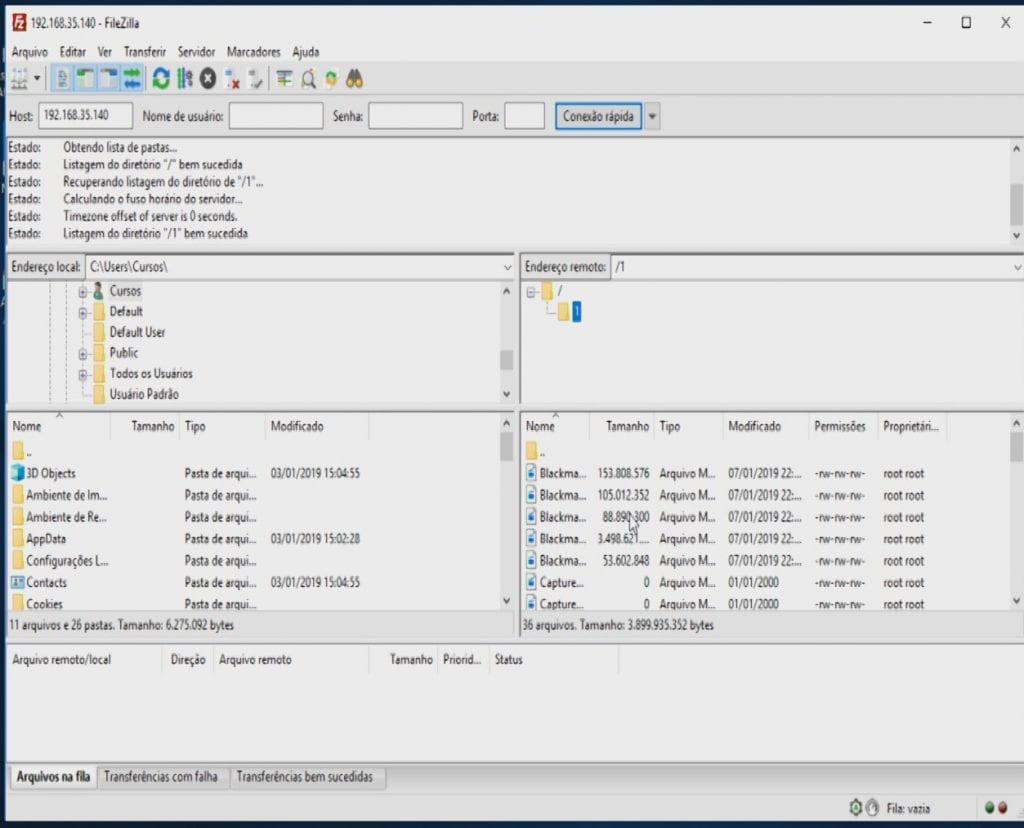The image size is (1024, 828).
Task: Toggle synchronized browsing icon
Action: tap(331, 79)
